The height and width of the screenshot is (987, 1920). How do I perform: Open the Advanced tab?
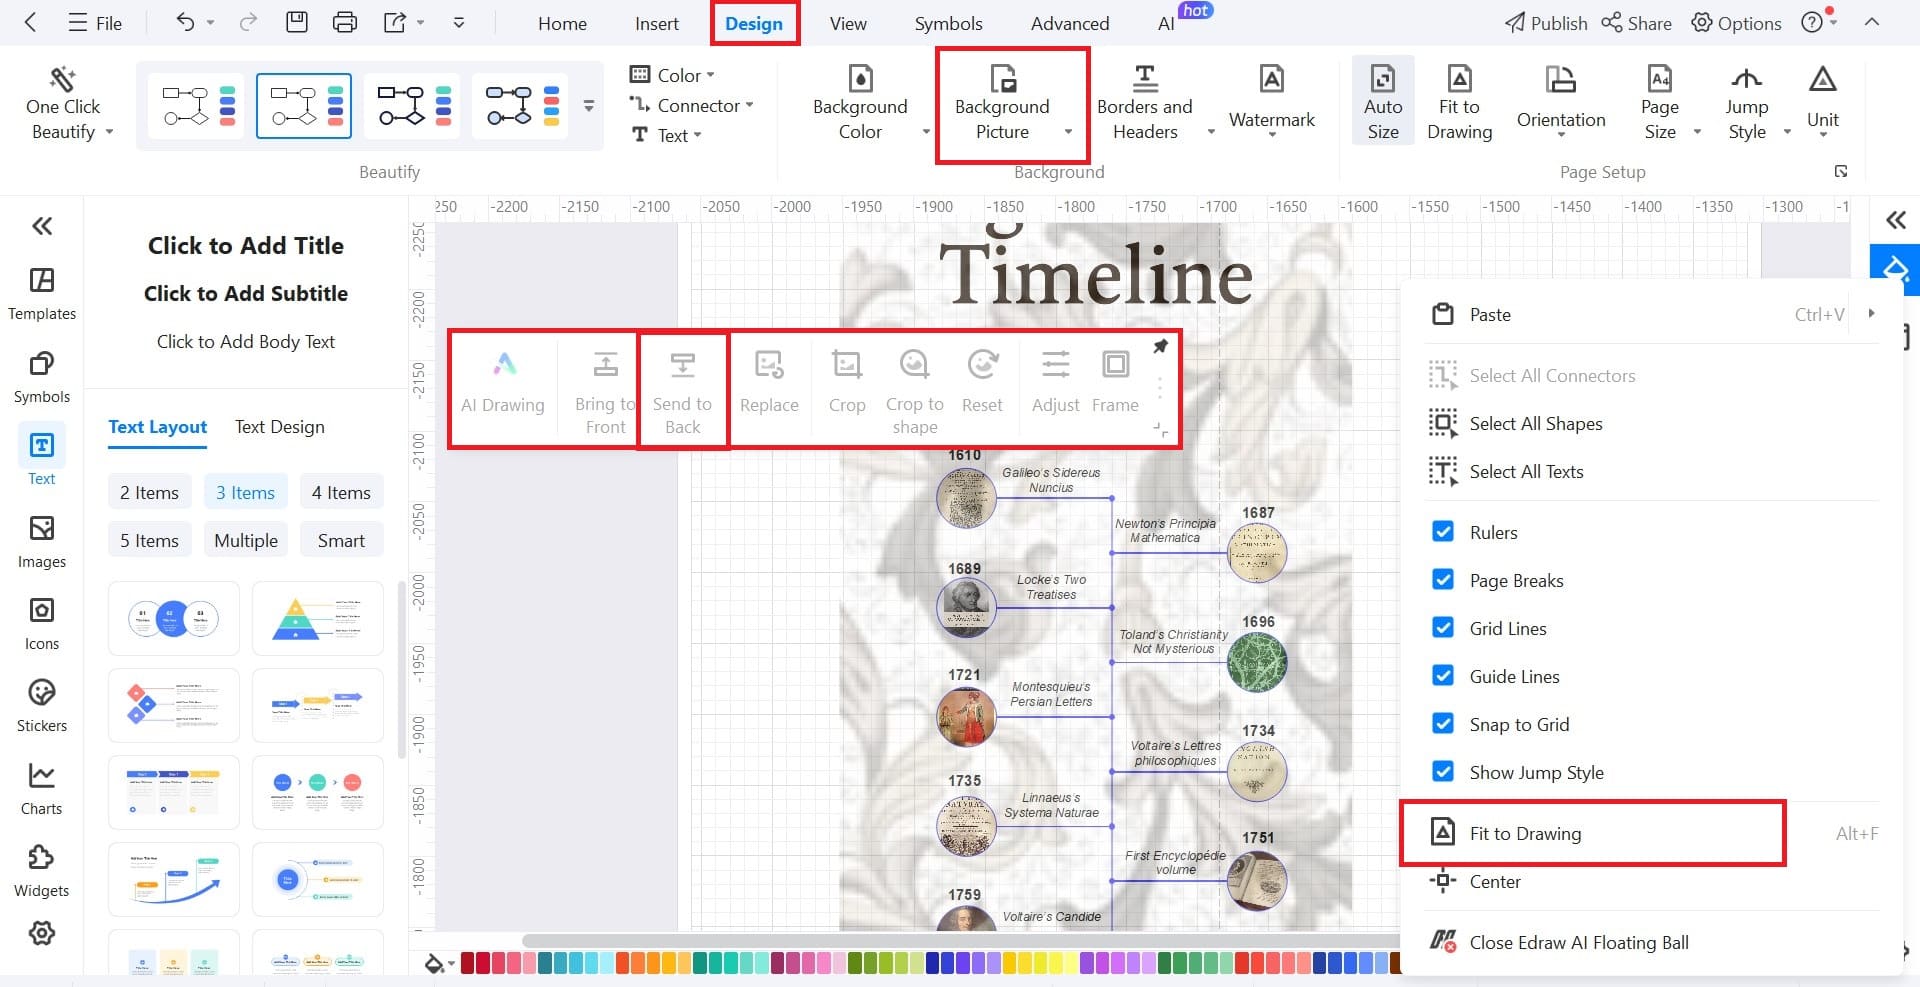click(x=1070, y=23)
